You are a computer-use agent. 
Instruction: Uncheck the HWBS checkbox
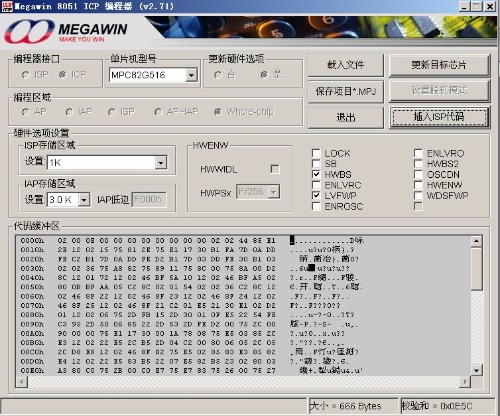316,174
